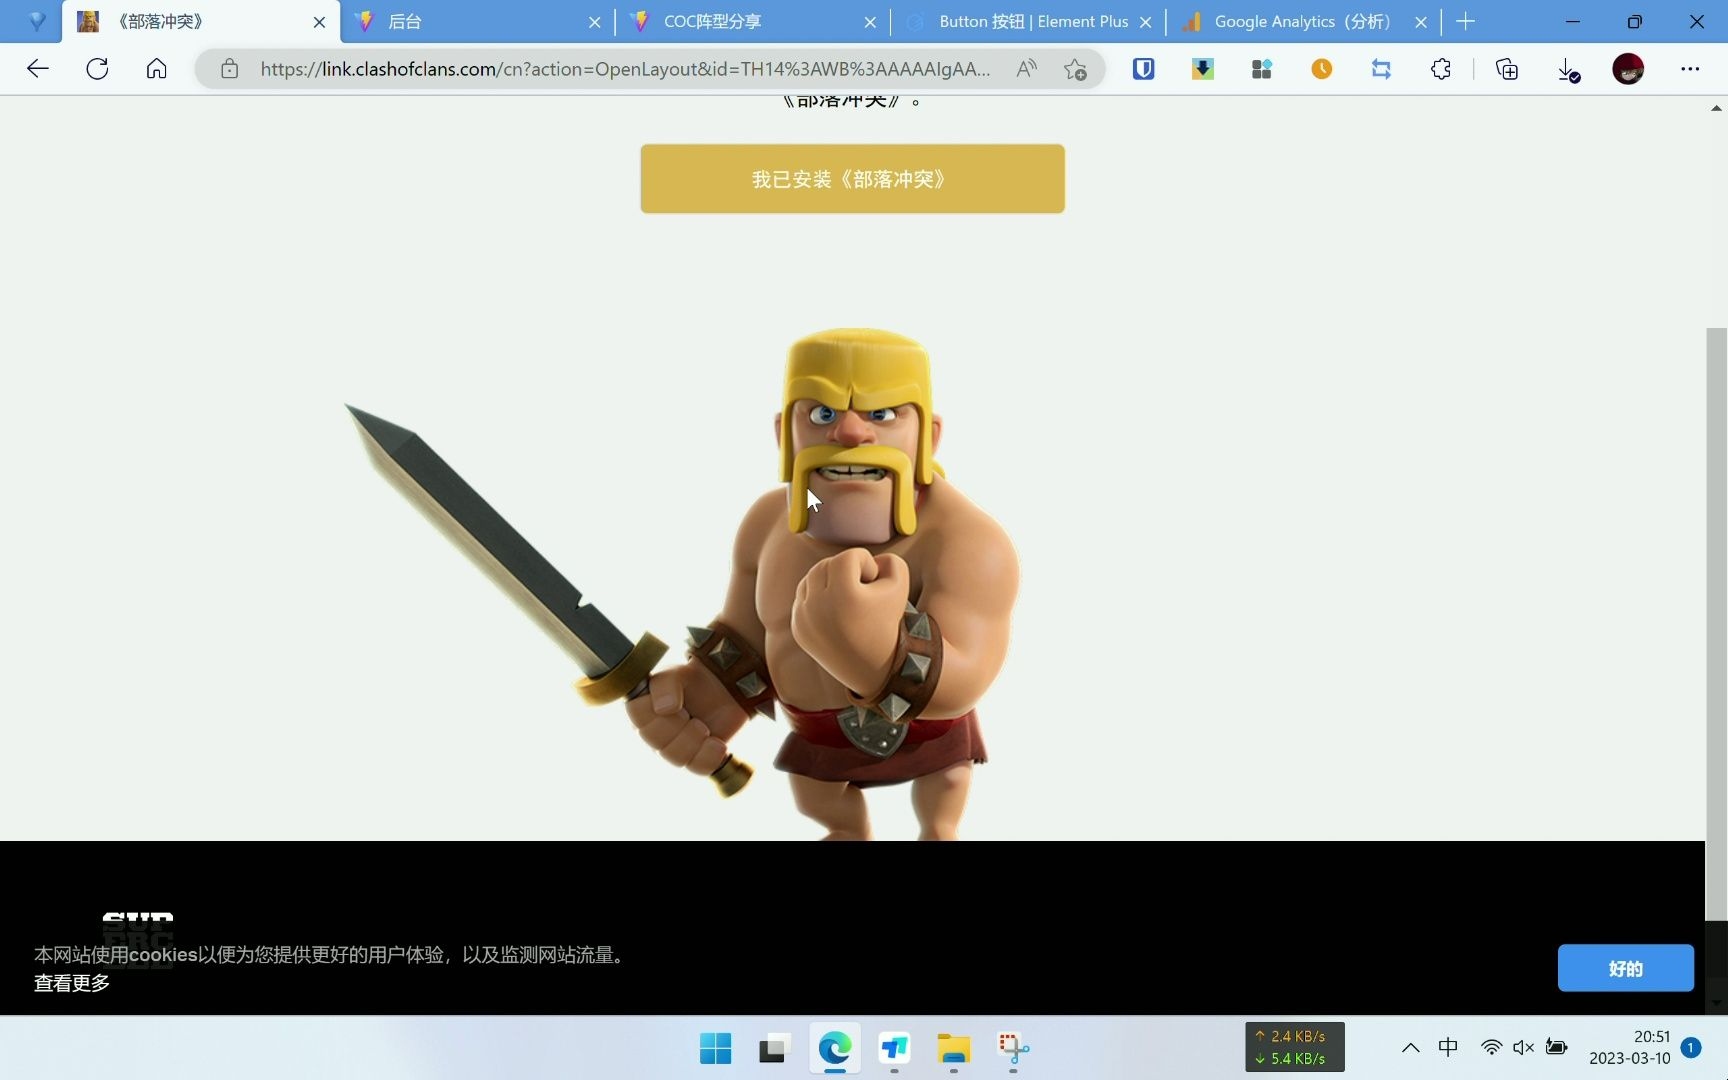Click the page vertical scrollbar thumb

click(x=1716, y=624)
